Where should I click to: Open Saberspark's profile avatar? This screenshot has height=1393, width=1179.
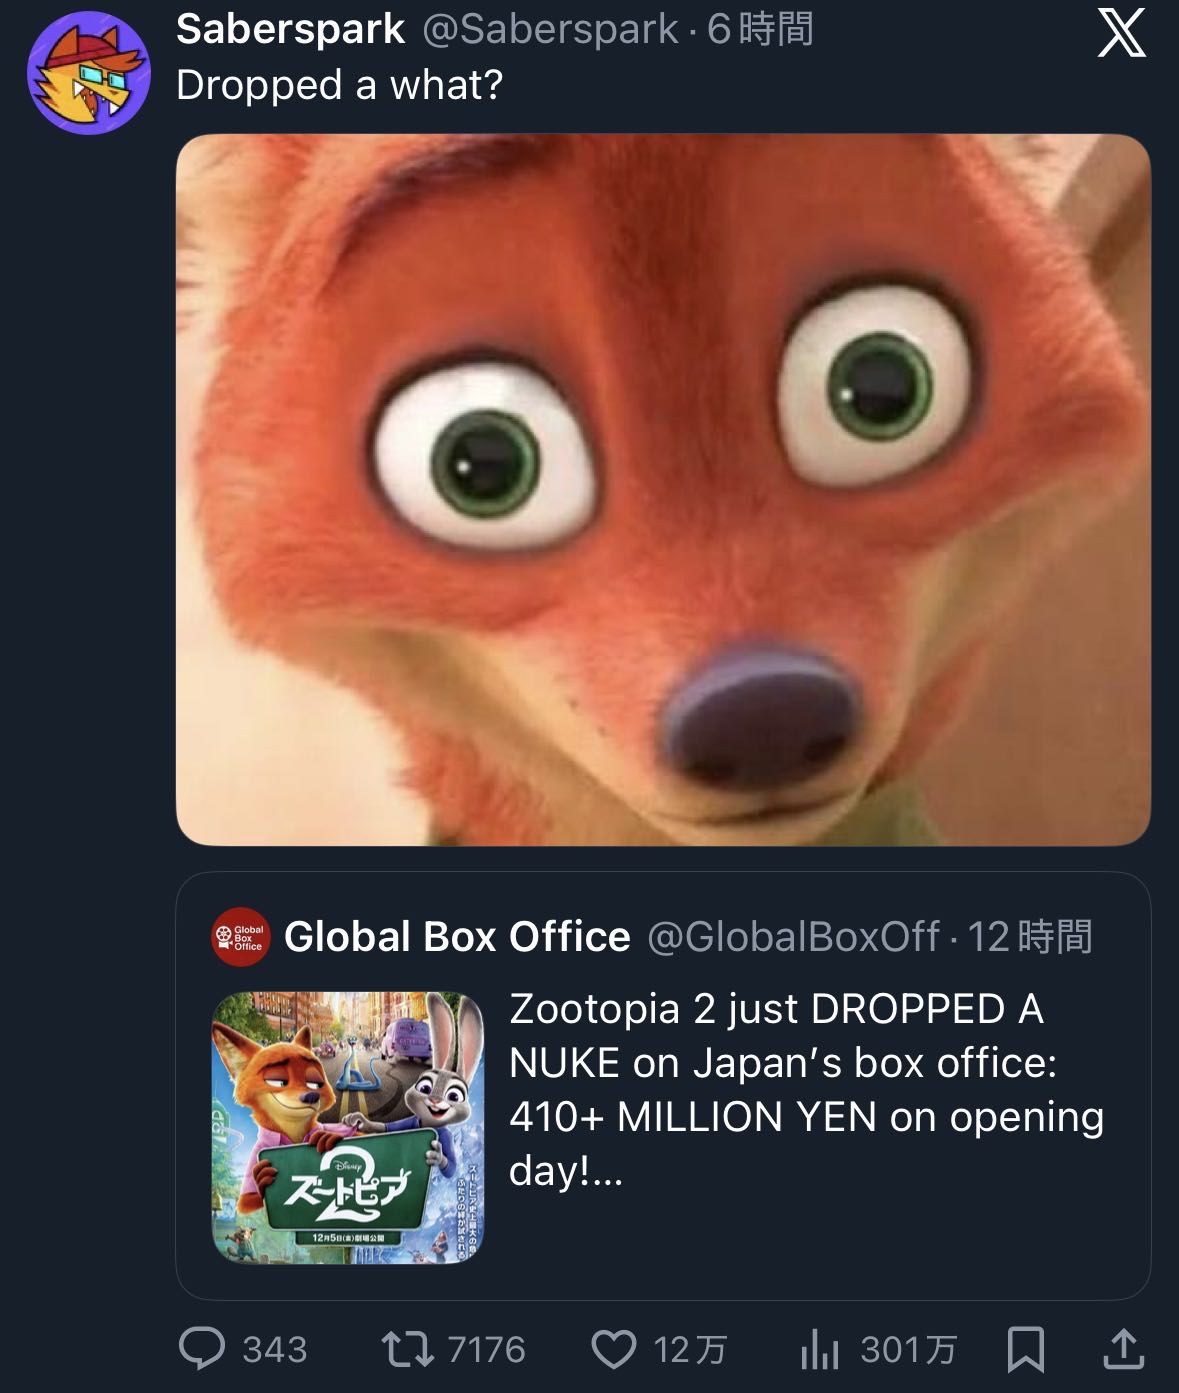pyautogui.click(x=88, y=72)
